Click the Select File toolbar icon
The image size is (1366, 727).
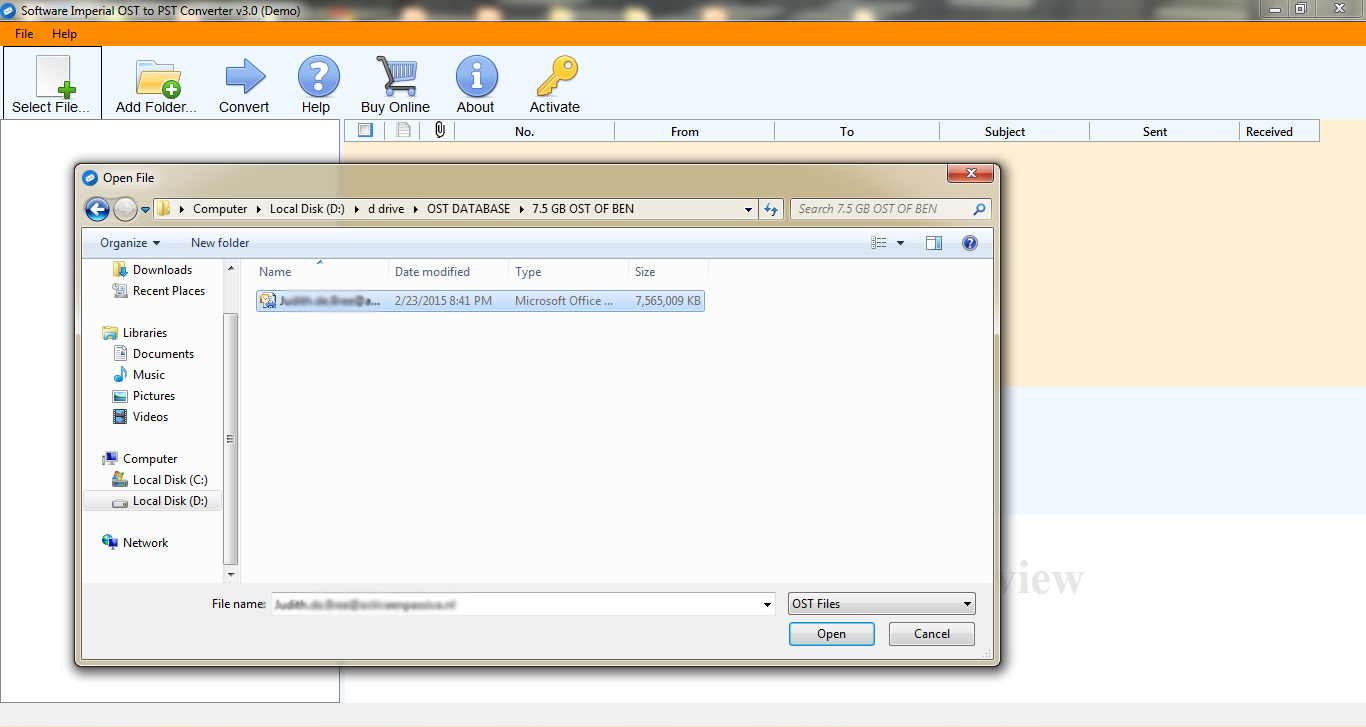[52, 76]
